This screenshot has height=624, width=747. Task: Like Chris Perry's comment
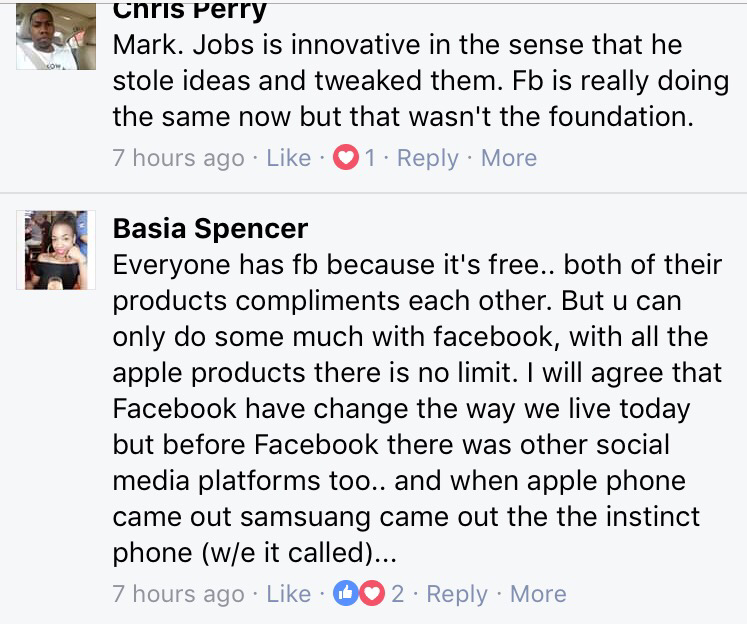point(288,158)
